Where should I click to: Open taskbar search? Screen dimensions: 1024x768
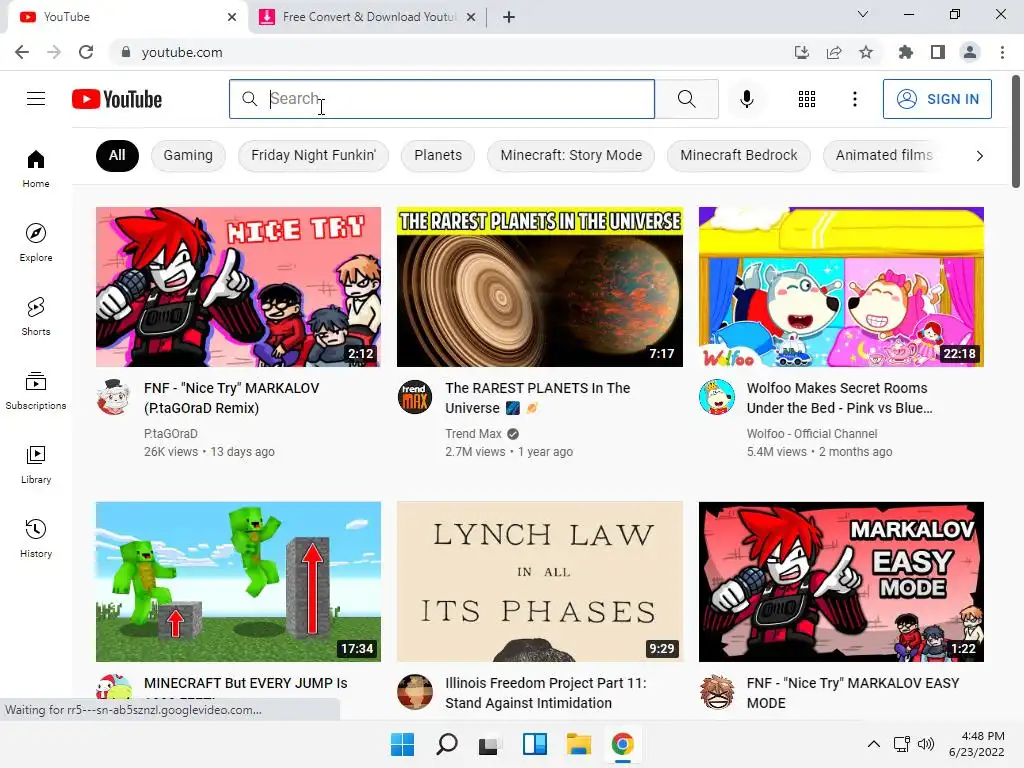click(447, 744)
